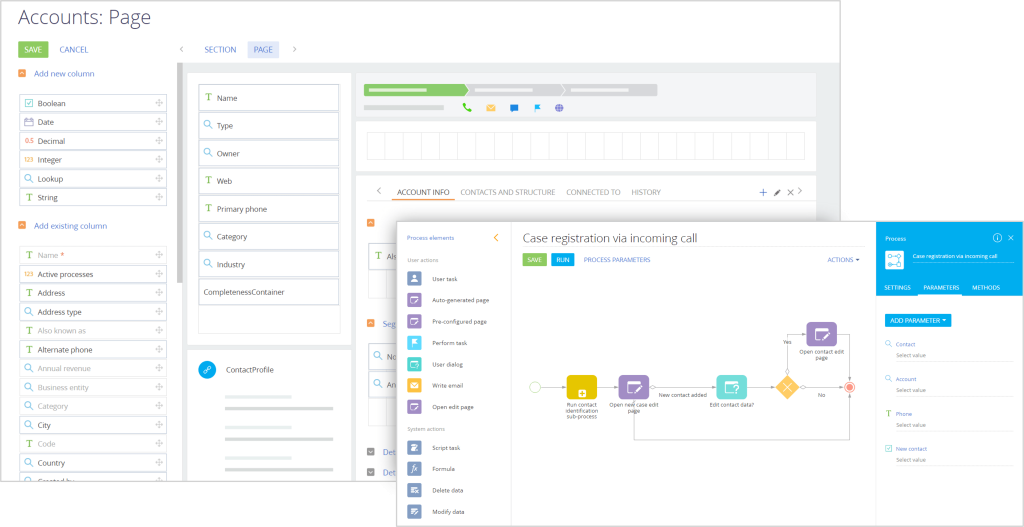1024x527 pixels.
Task: Go to the next designer step arrow
Action: 295,50
